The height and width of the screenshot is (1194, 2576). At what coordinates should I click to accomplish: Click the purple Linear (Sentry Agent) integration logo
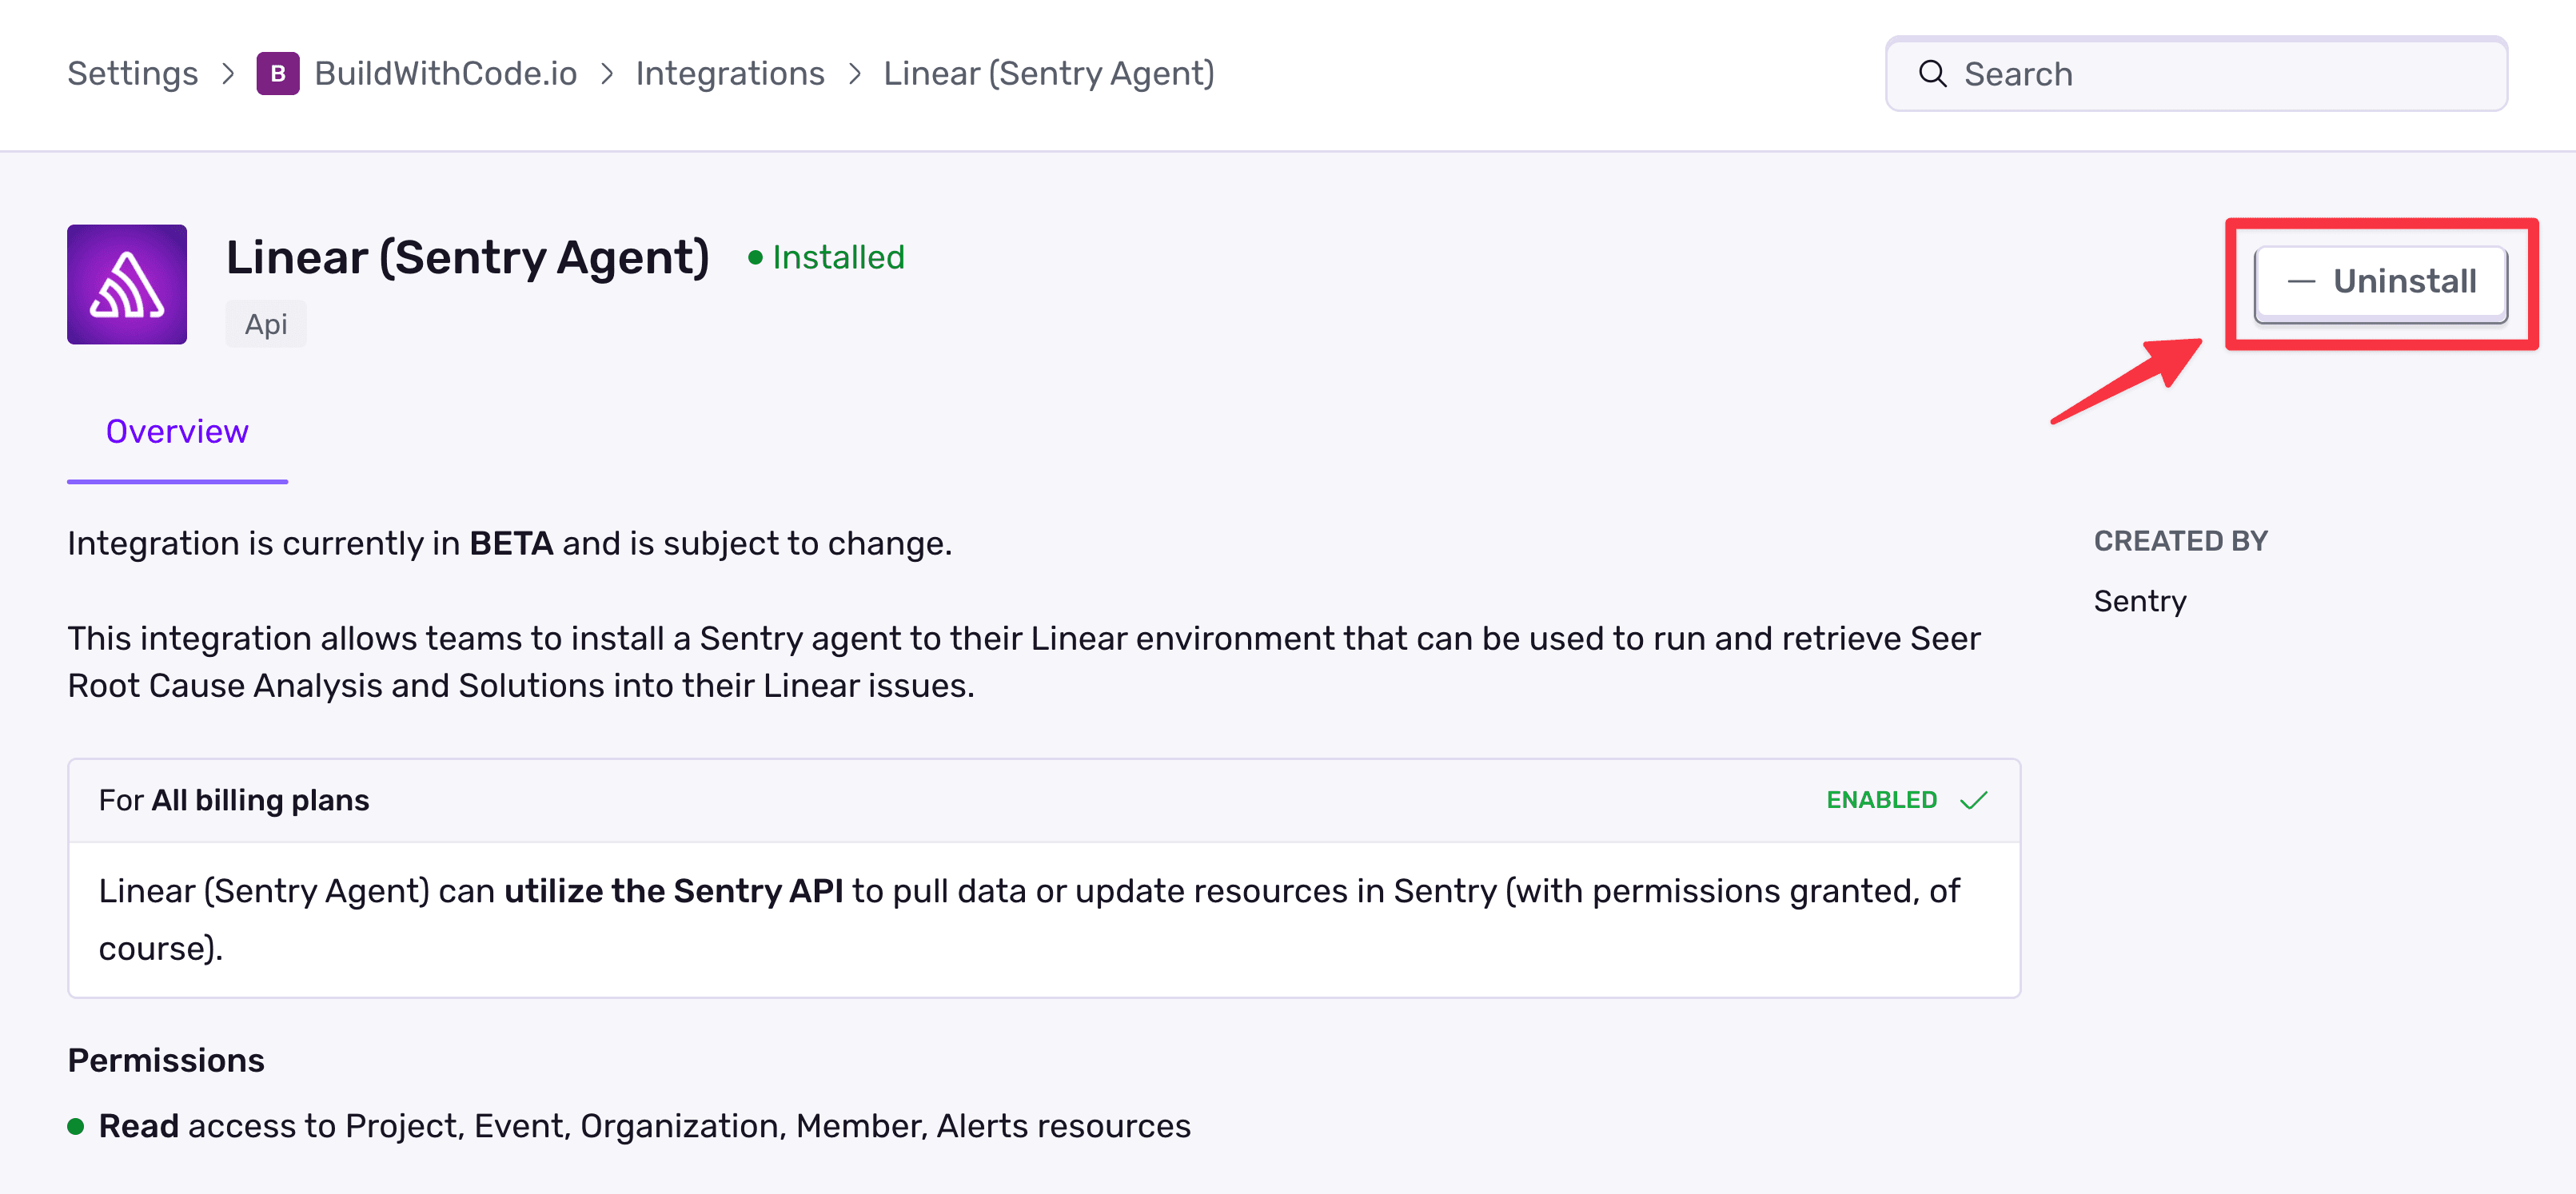pyautogui.click(x=126, y=284)
